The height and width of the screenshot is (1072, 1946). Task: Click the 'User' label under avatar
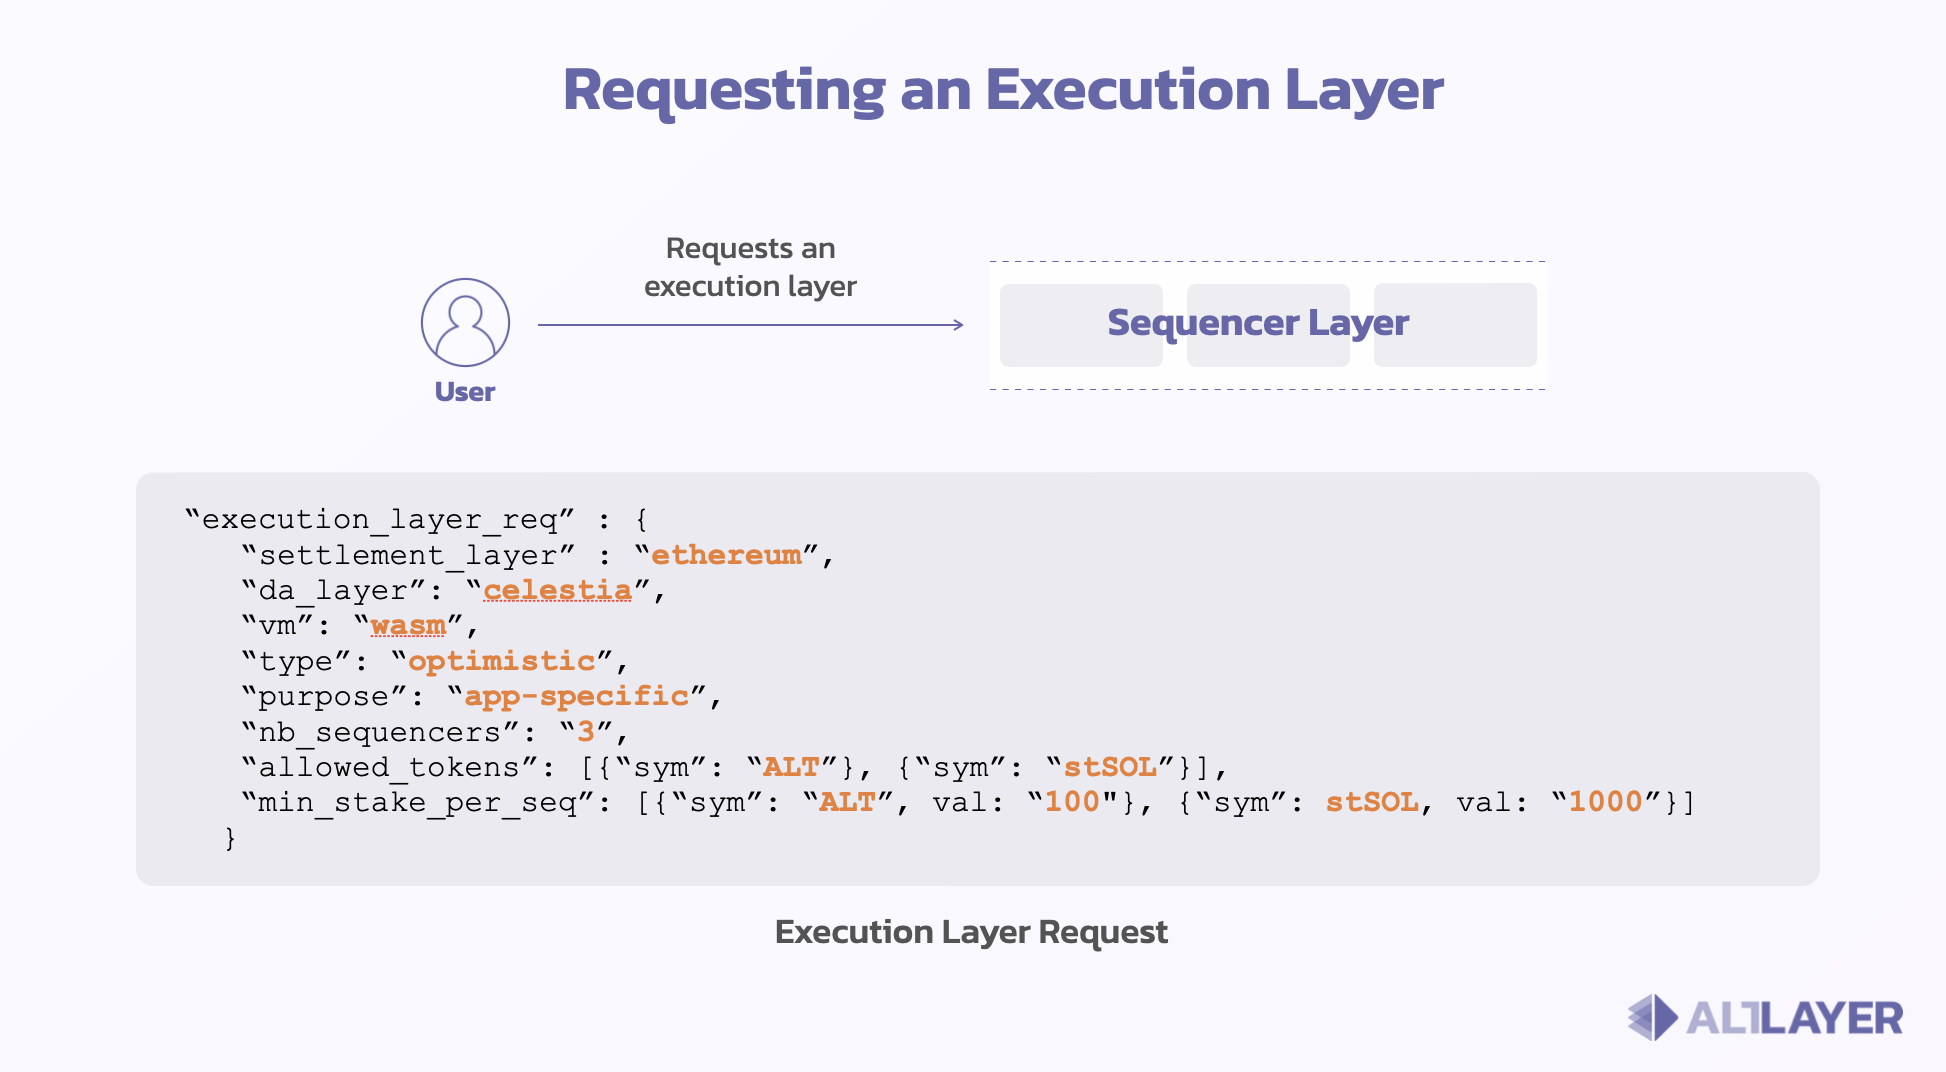tap(465, 392)
